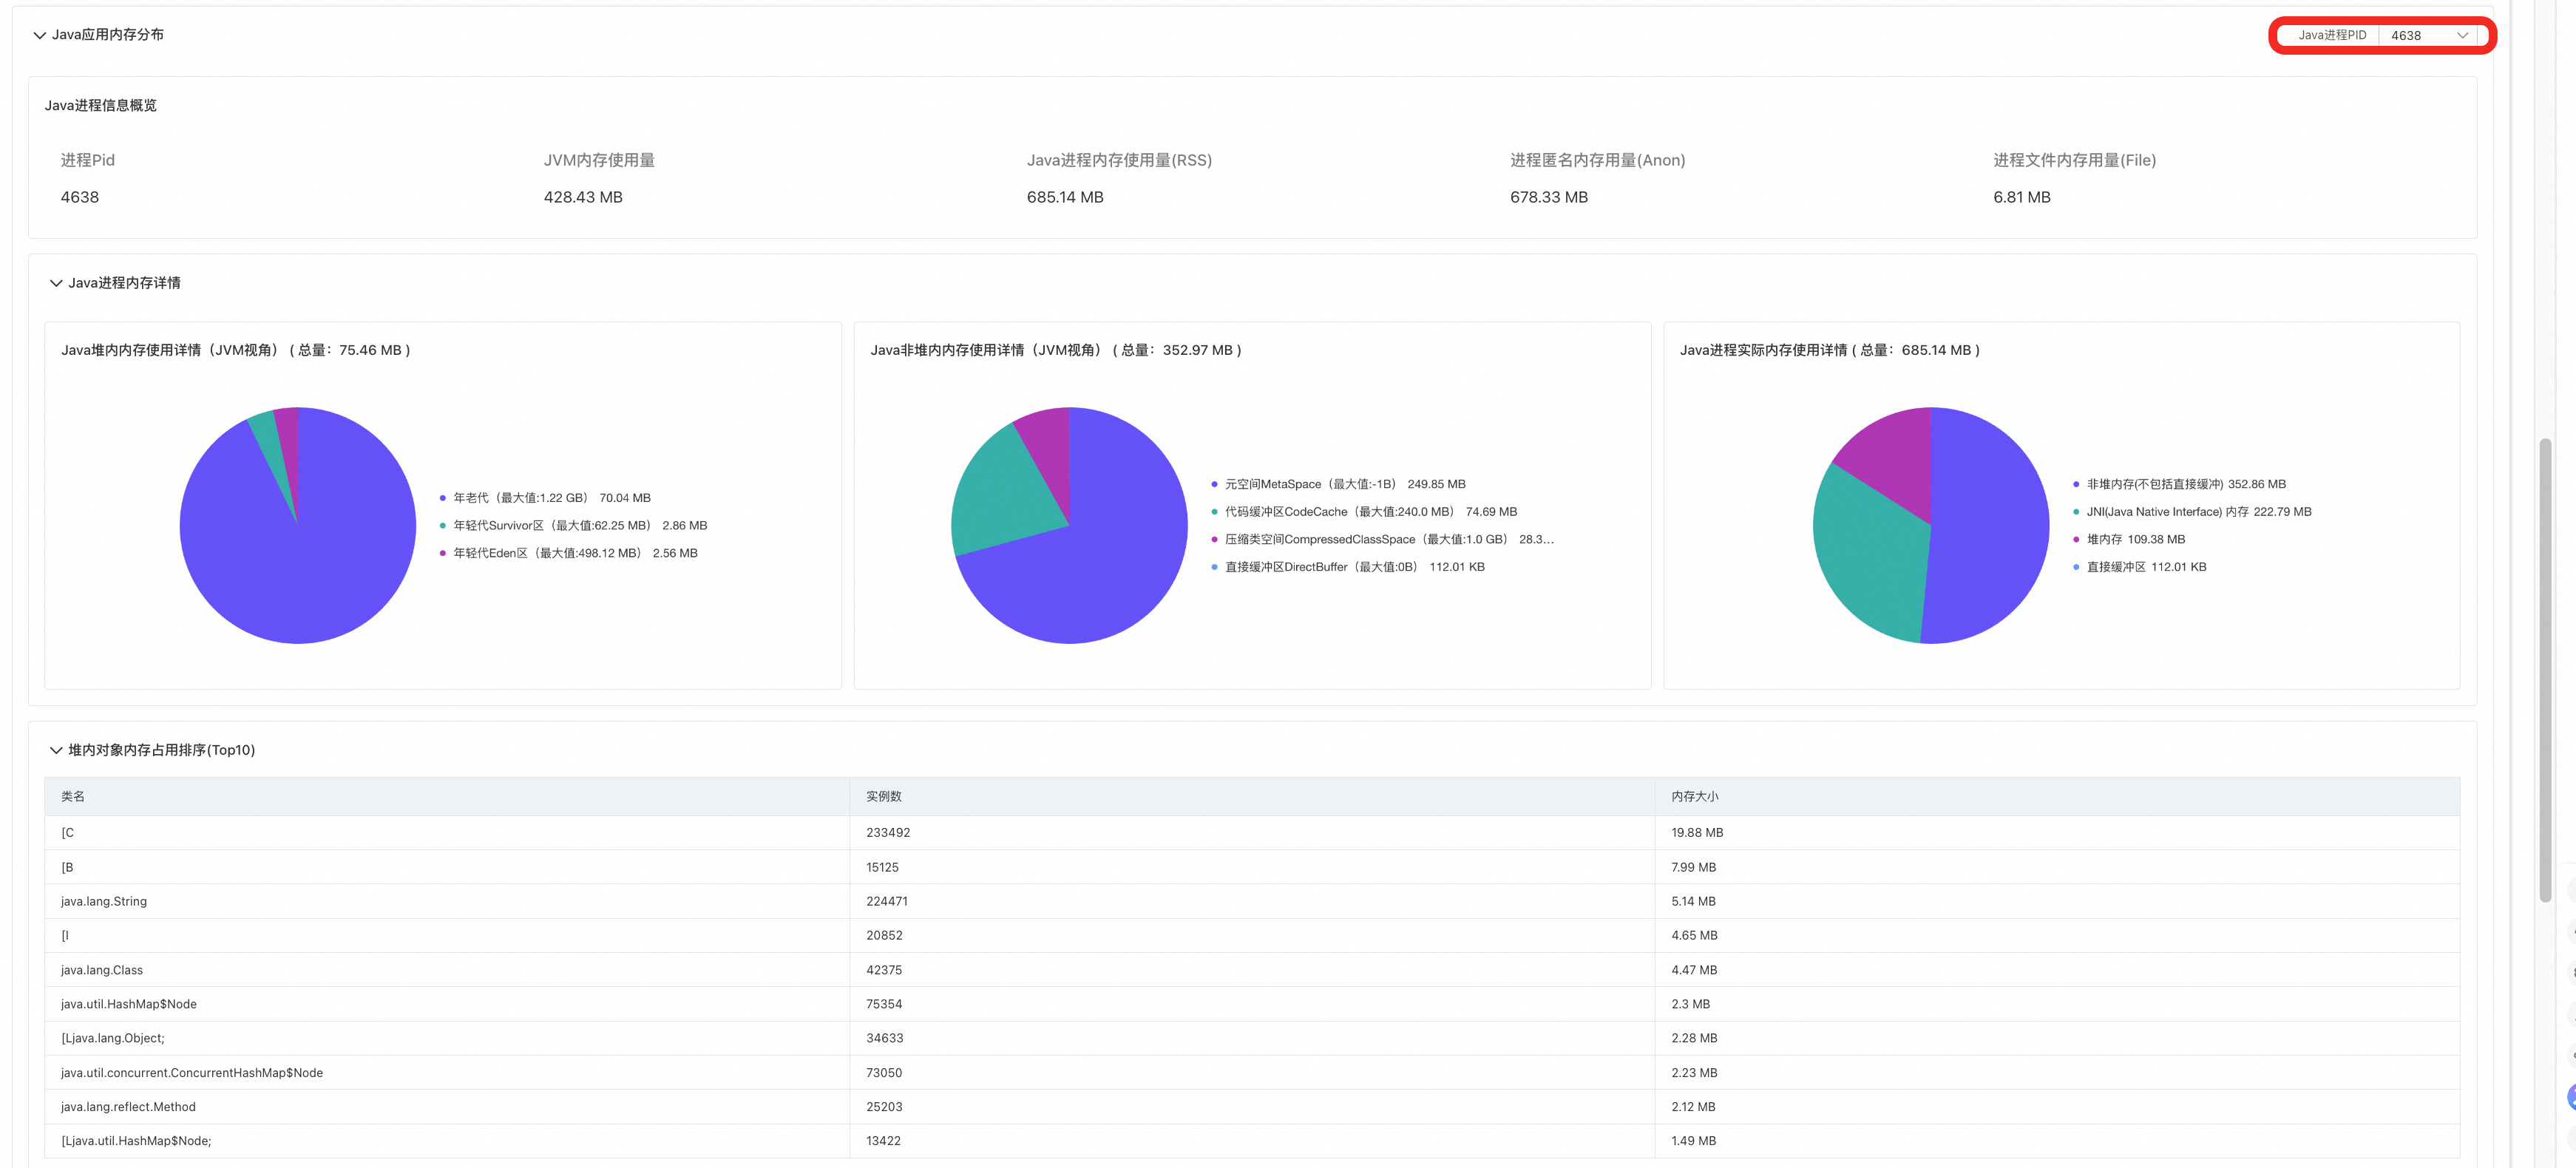Click the 非堆内存 legend marker dot
Screen dimensions: 2576x1168
(2076, 484)
